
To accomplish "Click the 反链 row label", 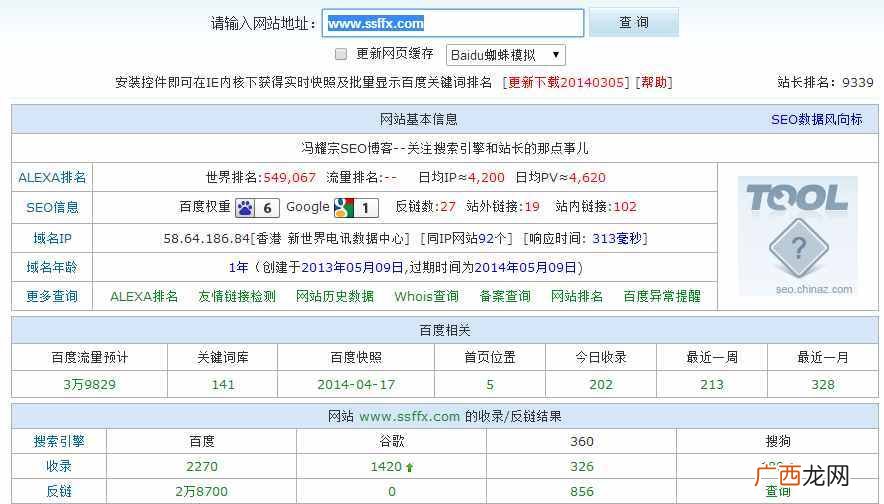I will [59, 491].
